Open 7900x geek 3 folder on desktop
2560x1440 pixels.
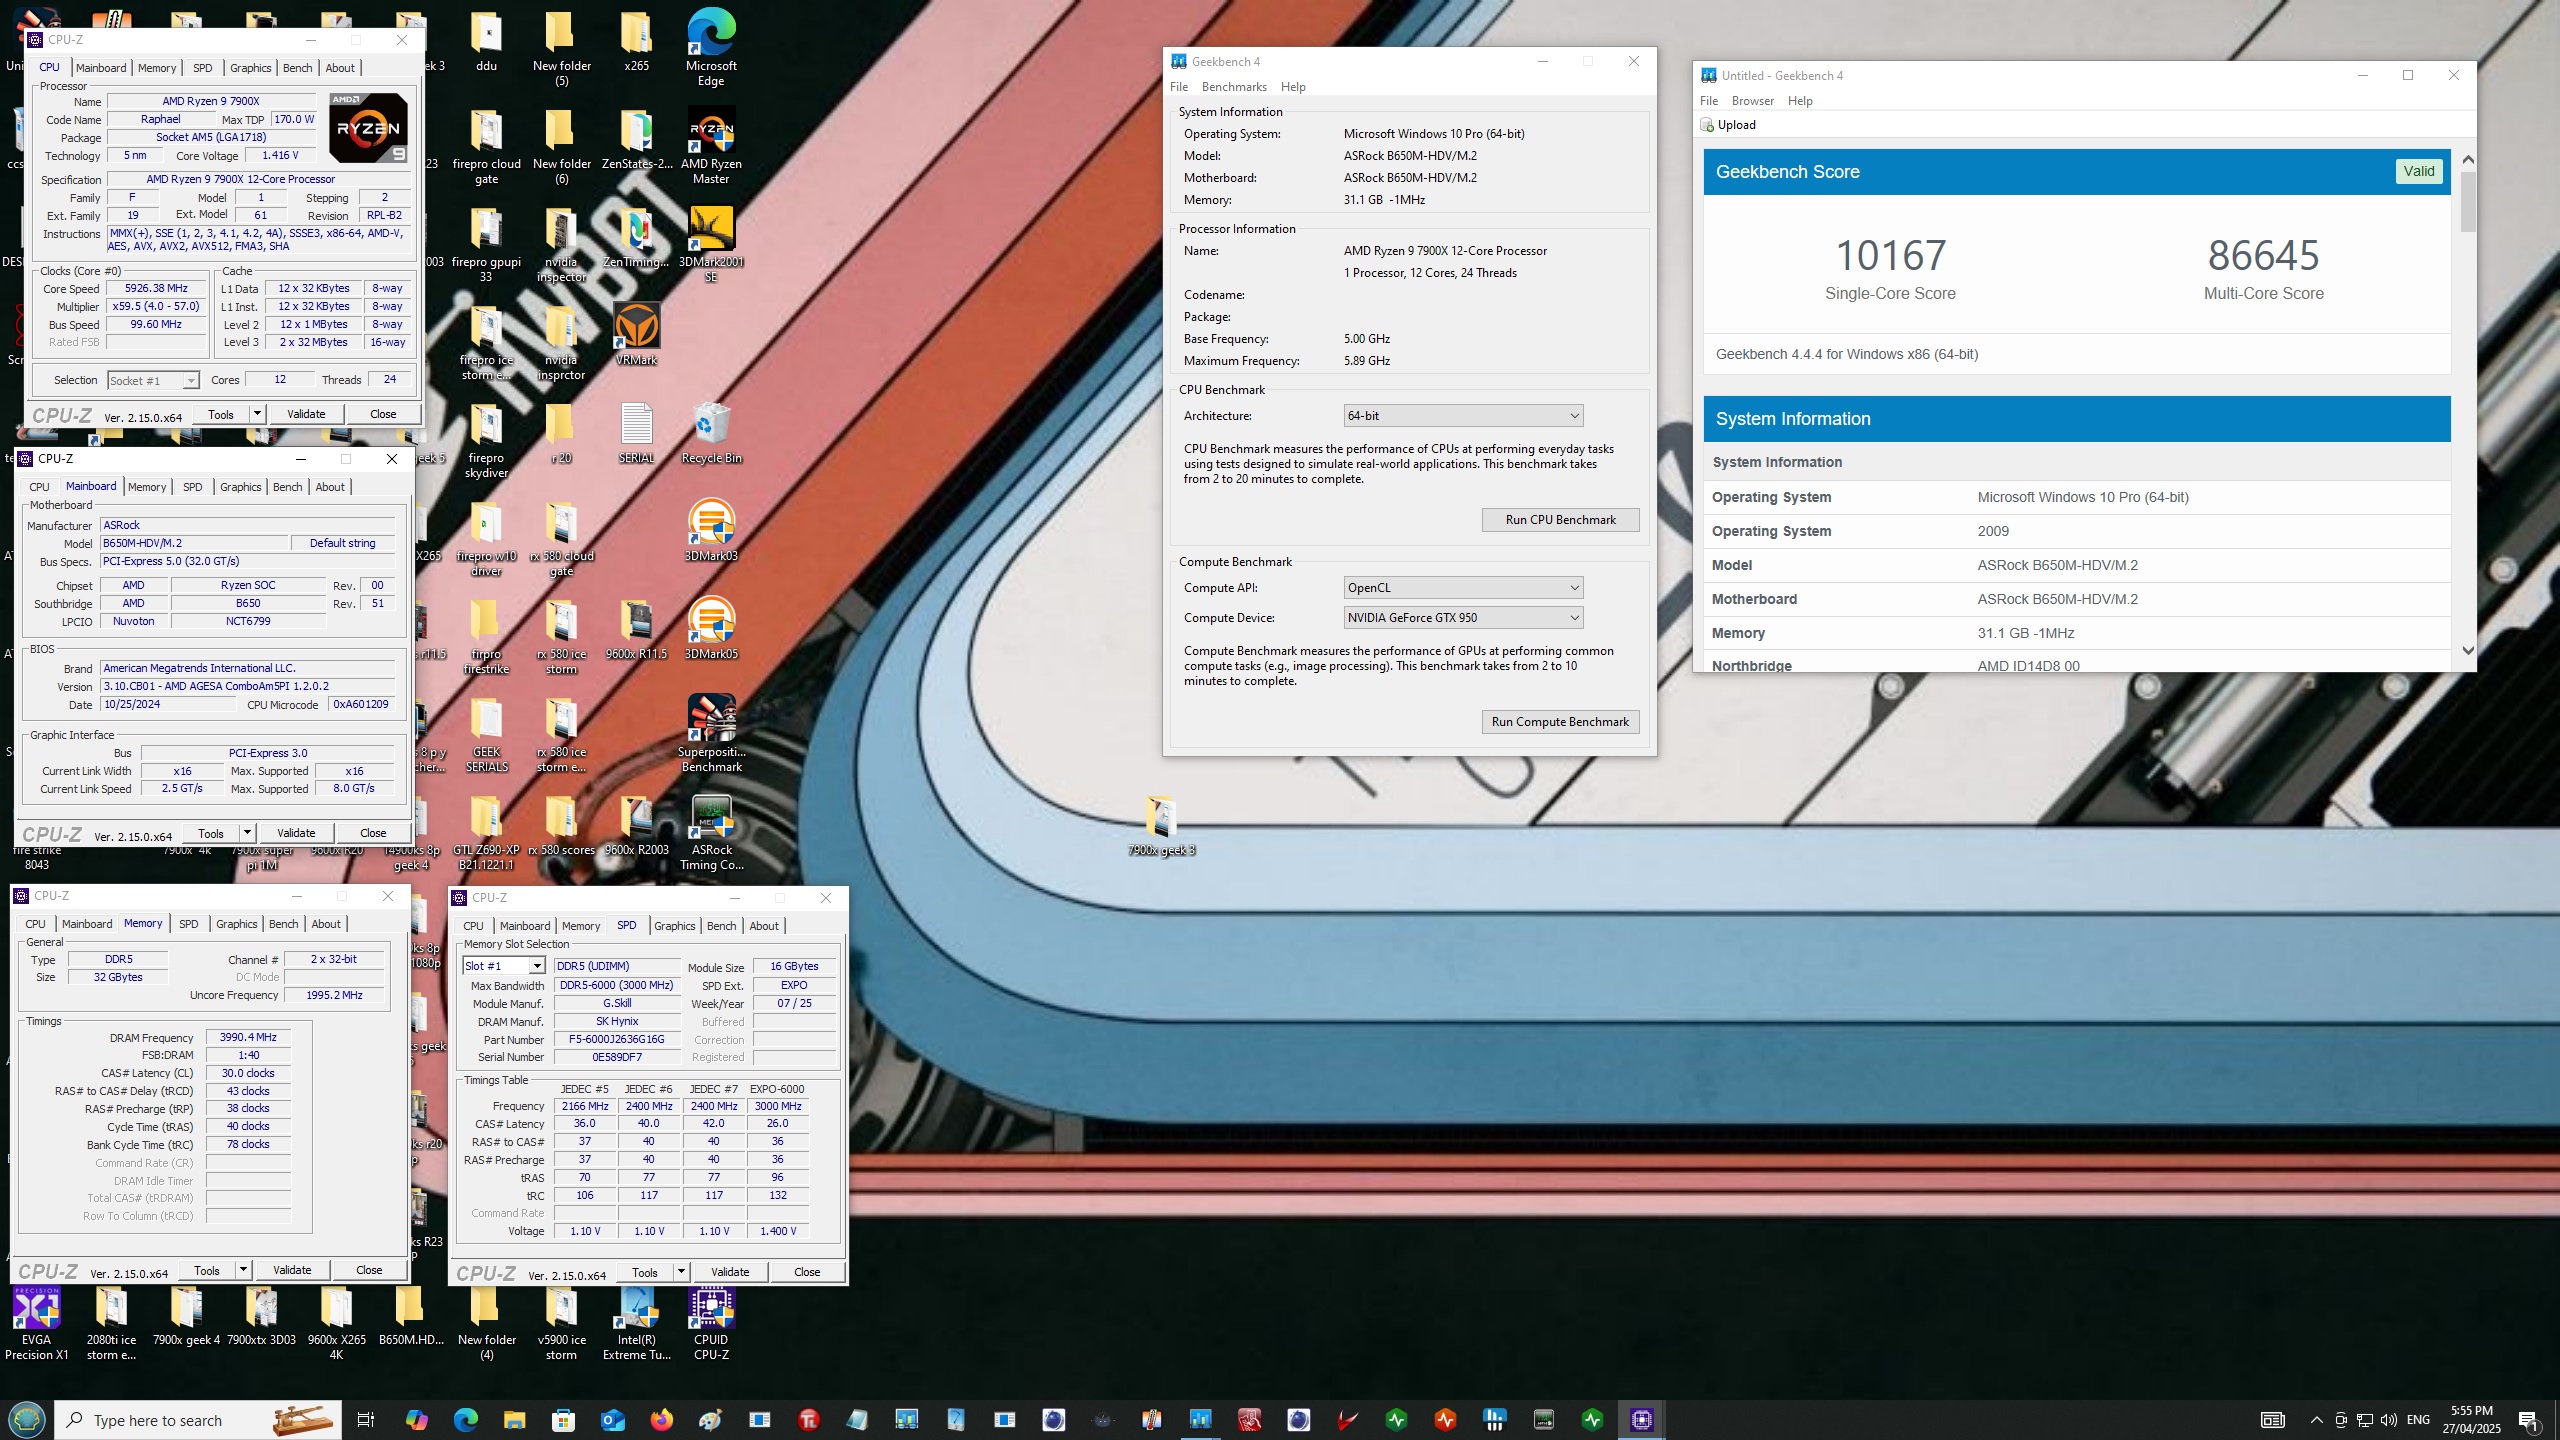click(1161, 824)
